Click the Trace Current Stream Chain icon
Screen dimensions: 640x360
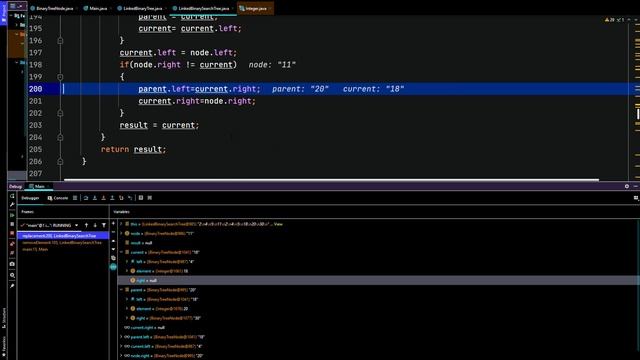click(x=150, y=198)
